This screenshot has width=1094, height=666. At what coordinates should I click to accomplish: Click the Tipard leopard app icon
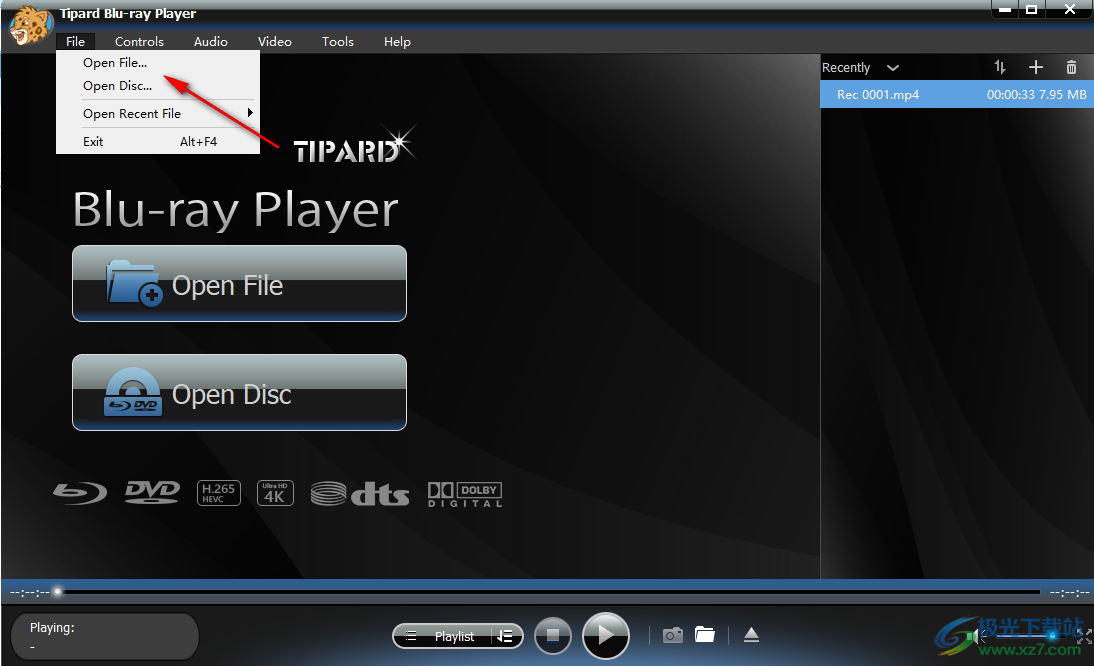pos(30,24)
